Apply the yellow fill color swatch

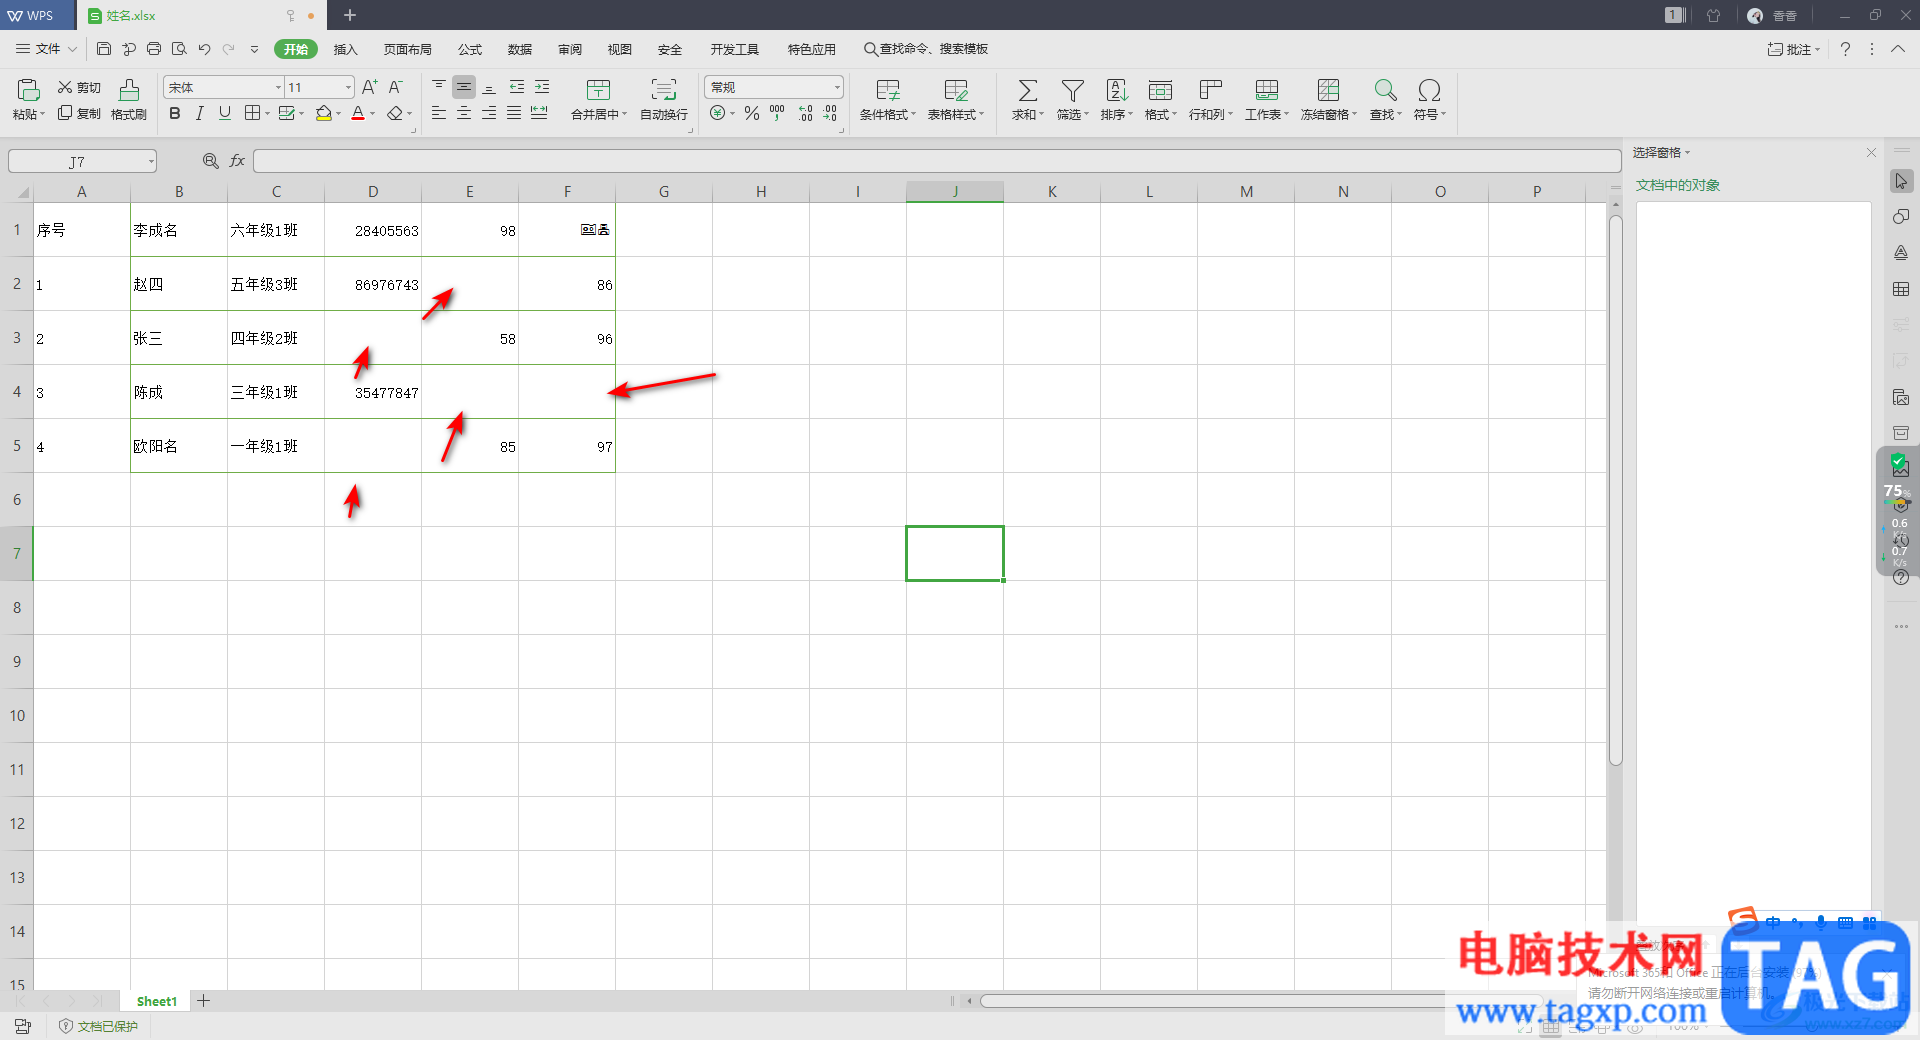[324, 114]
